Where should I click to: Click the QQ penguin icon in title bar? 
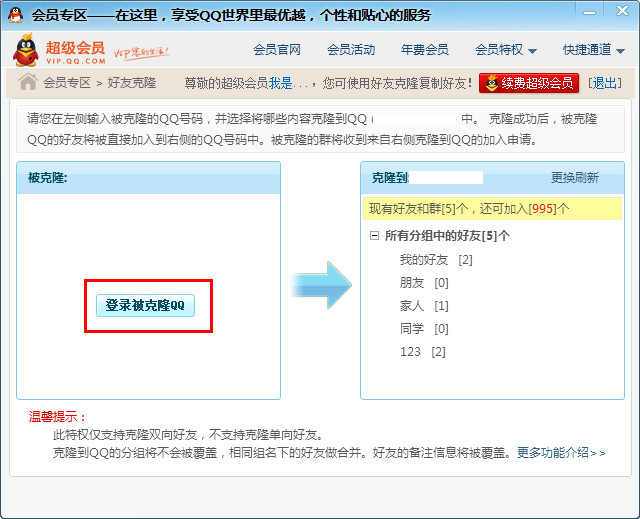click(16, 15)
